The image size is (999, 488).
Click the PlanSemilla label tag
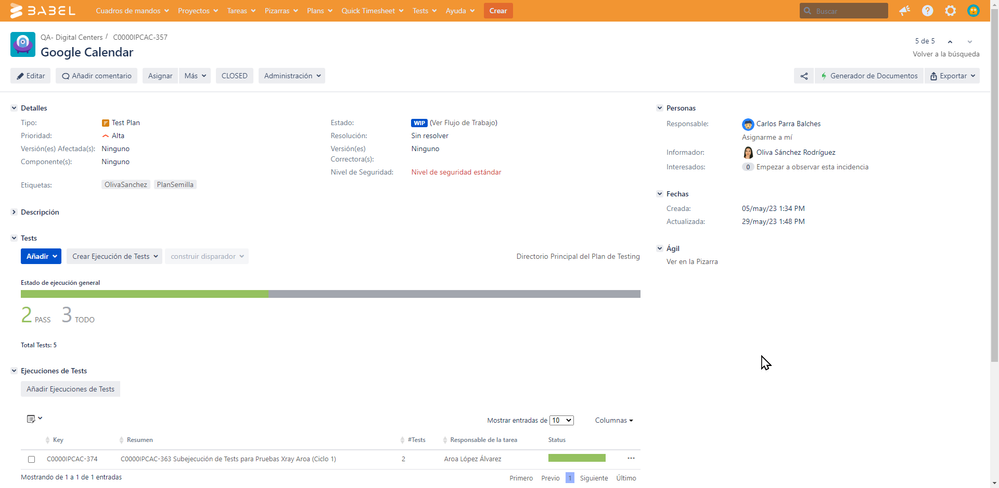coord(175,185)
